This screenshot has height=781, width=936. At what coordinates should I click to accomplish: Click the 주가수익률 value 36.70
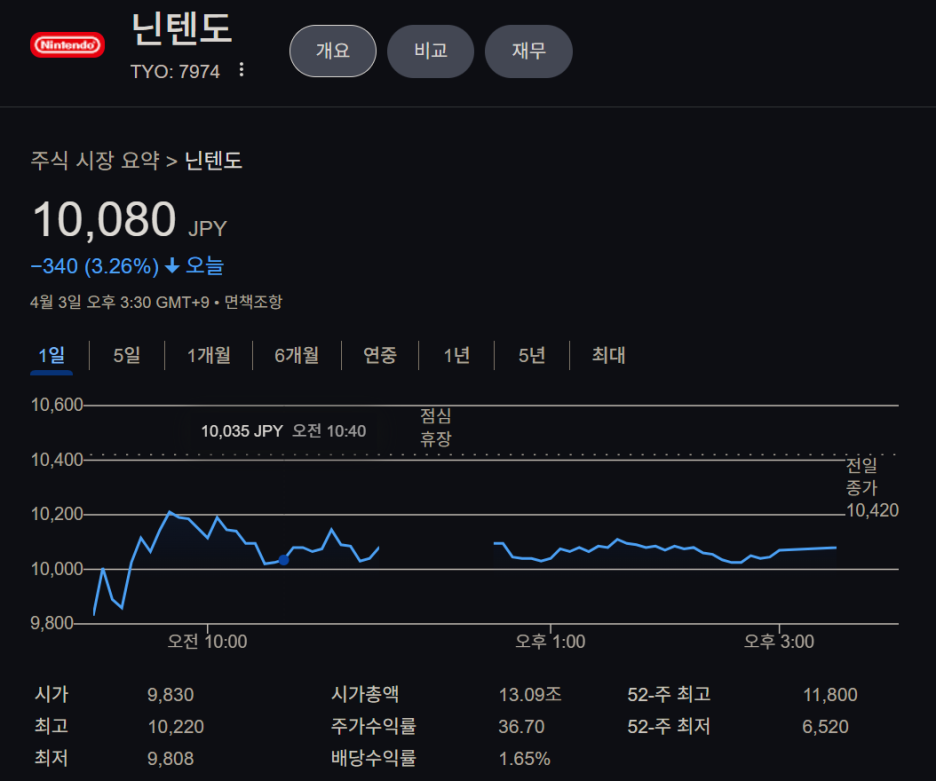point(521,726)
